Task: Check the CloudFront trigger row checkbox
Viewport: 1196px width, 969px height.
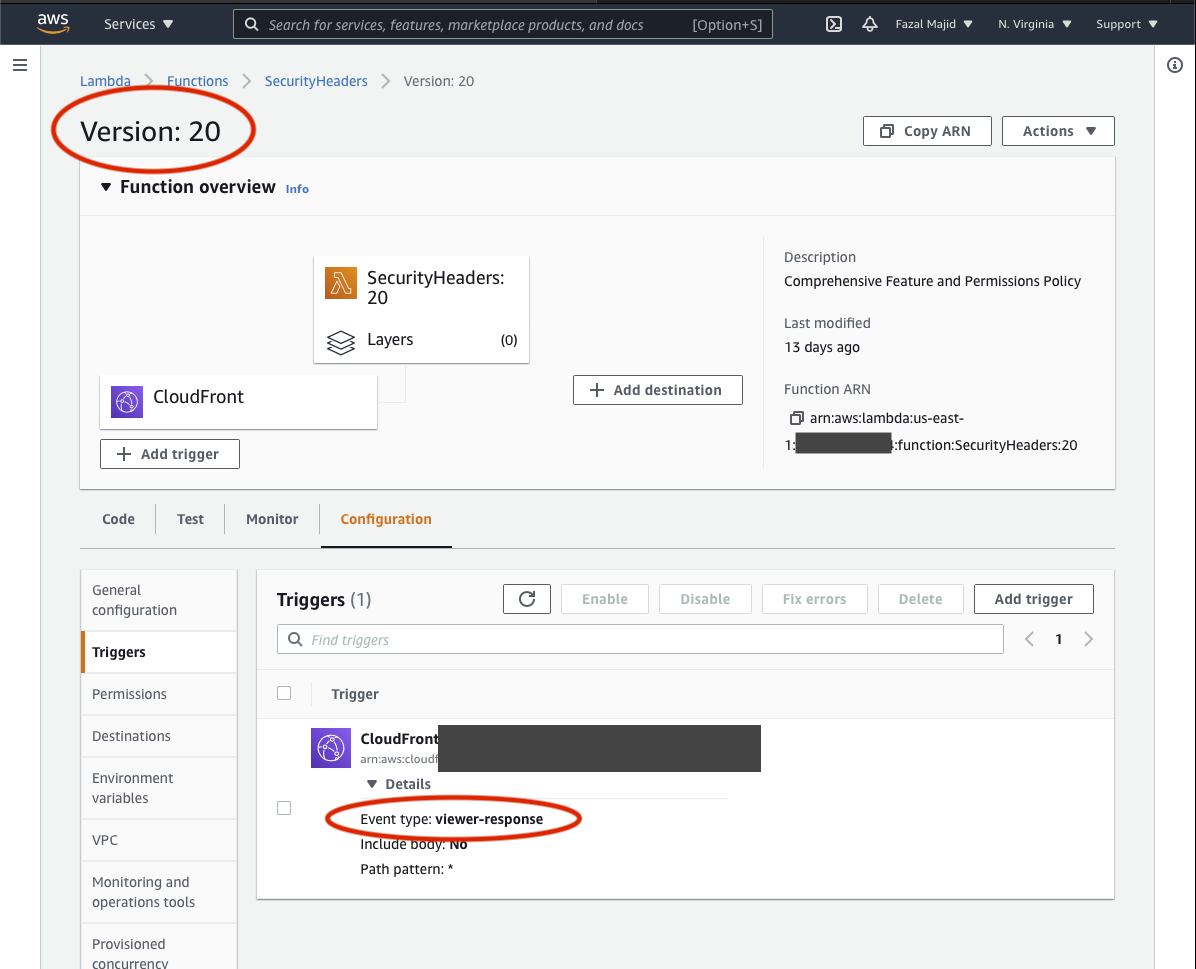Action: tap(284, 808)
